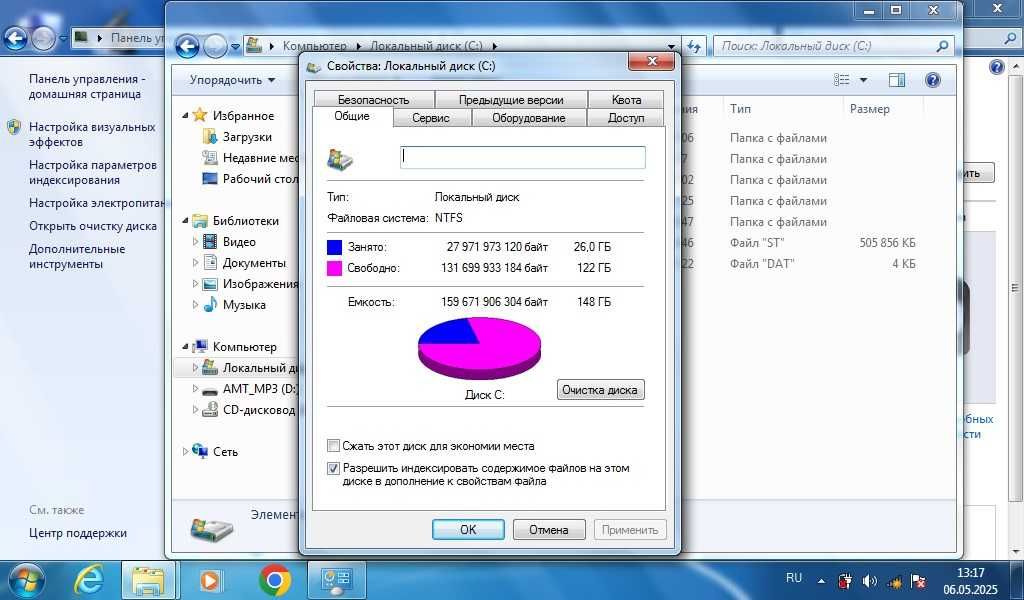
Task: Select the Изображения library
Action: click(251, 284)
